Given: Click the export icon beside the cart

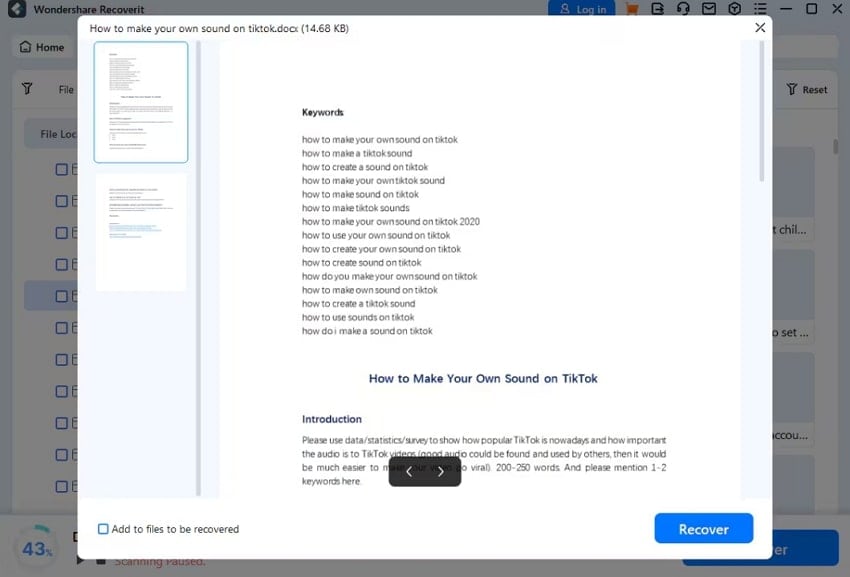Looking at the screenshot, I should pos(658,9).
